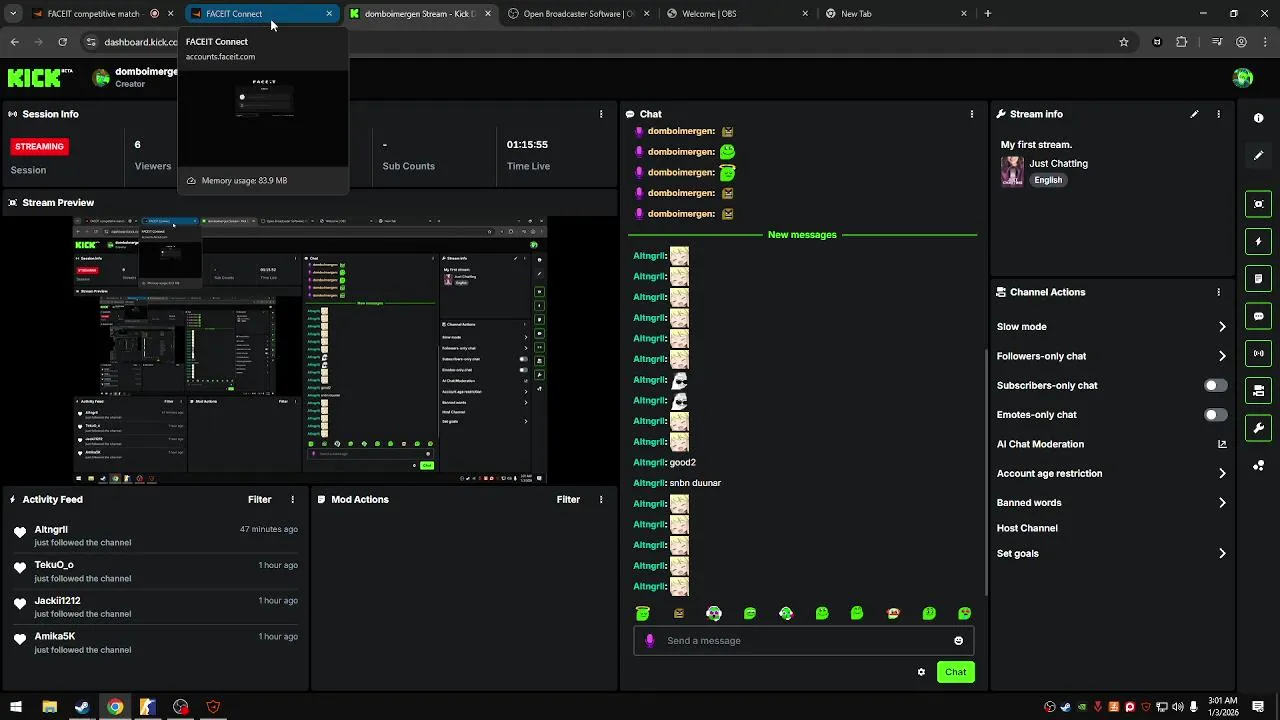Open Steam from the taskbar
The image size is (1280, 720).
pyautogui.click(x=82, y=707)
